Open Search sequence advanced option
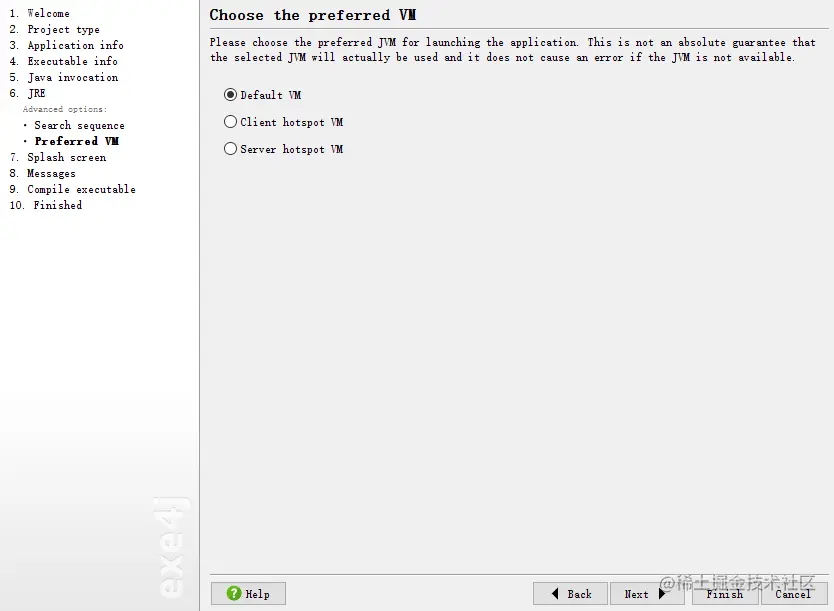834x611 pixels. pyautogui.click(x=79, y=125)
